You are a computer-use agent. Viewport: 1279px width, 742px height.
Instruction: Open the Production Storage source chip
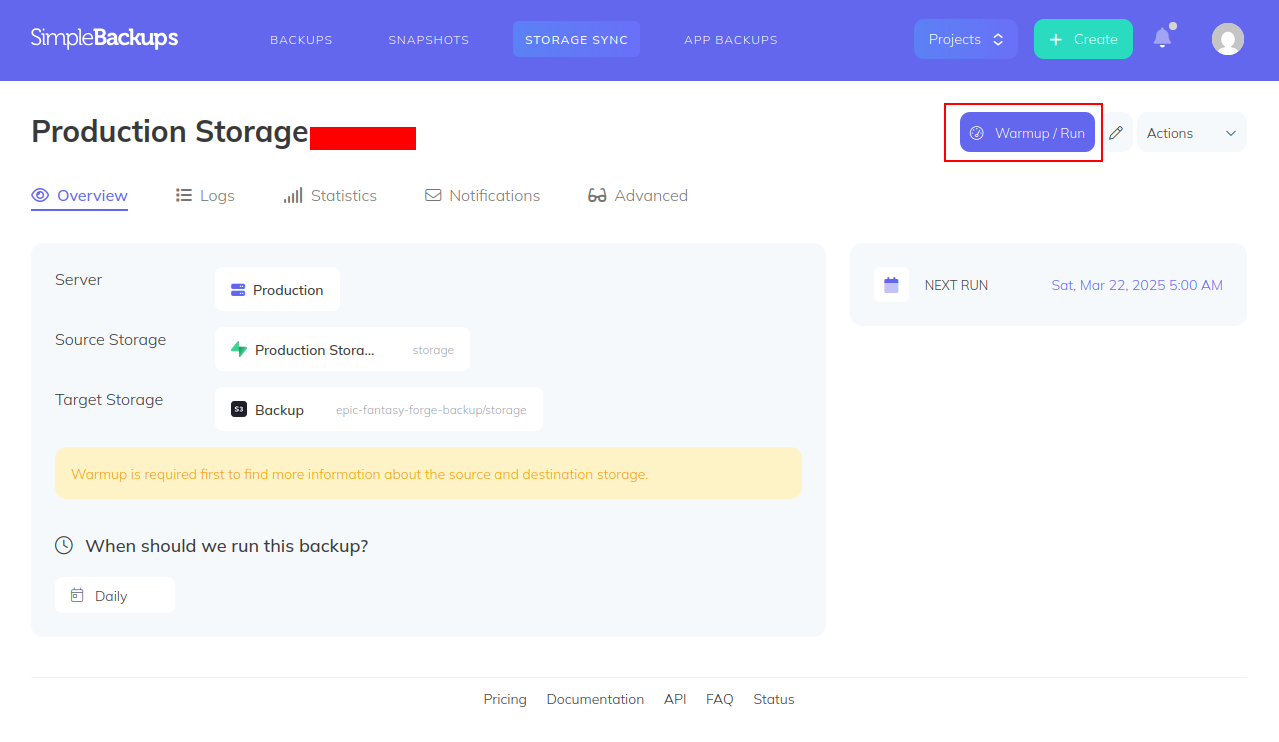[x=342, y=349]
